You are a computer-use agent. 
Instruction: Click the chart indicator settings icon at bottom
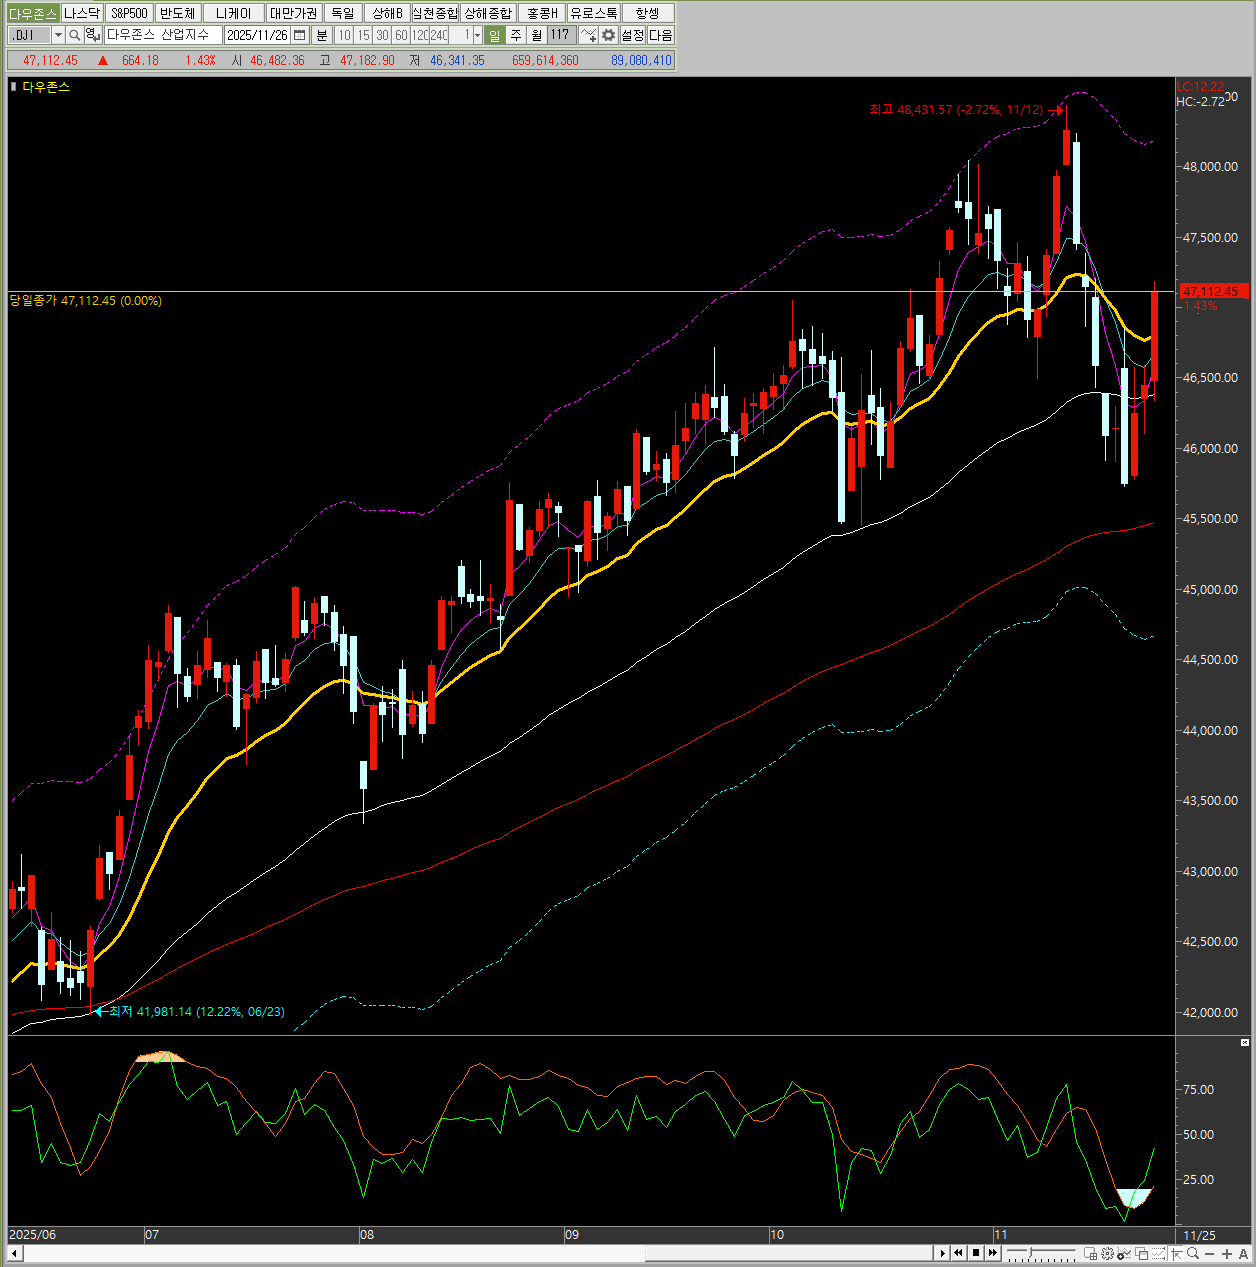[x=1124, y=1253]
